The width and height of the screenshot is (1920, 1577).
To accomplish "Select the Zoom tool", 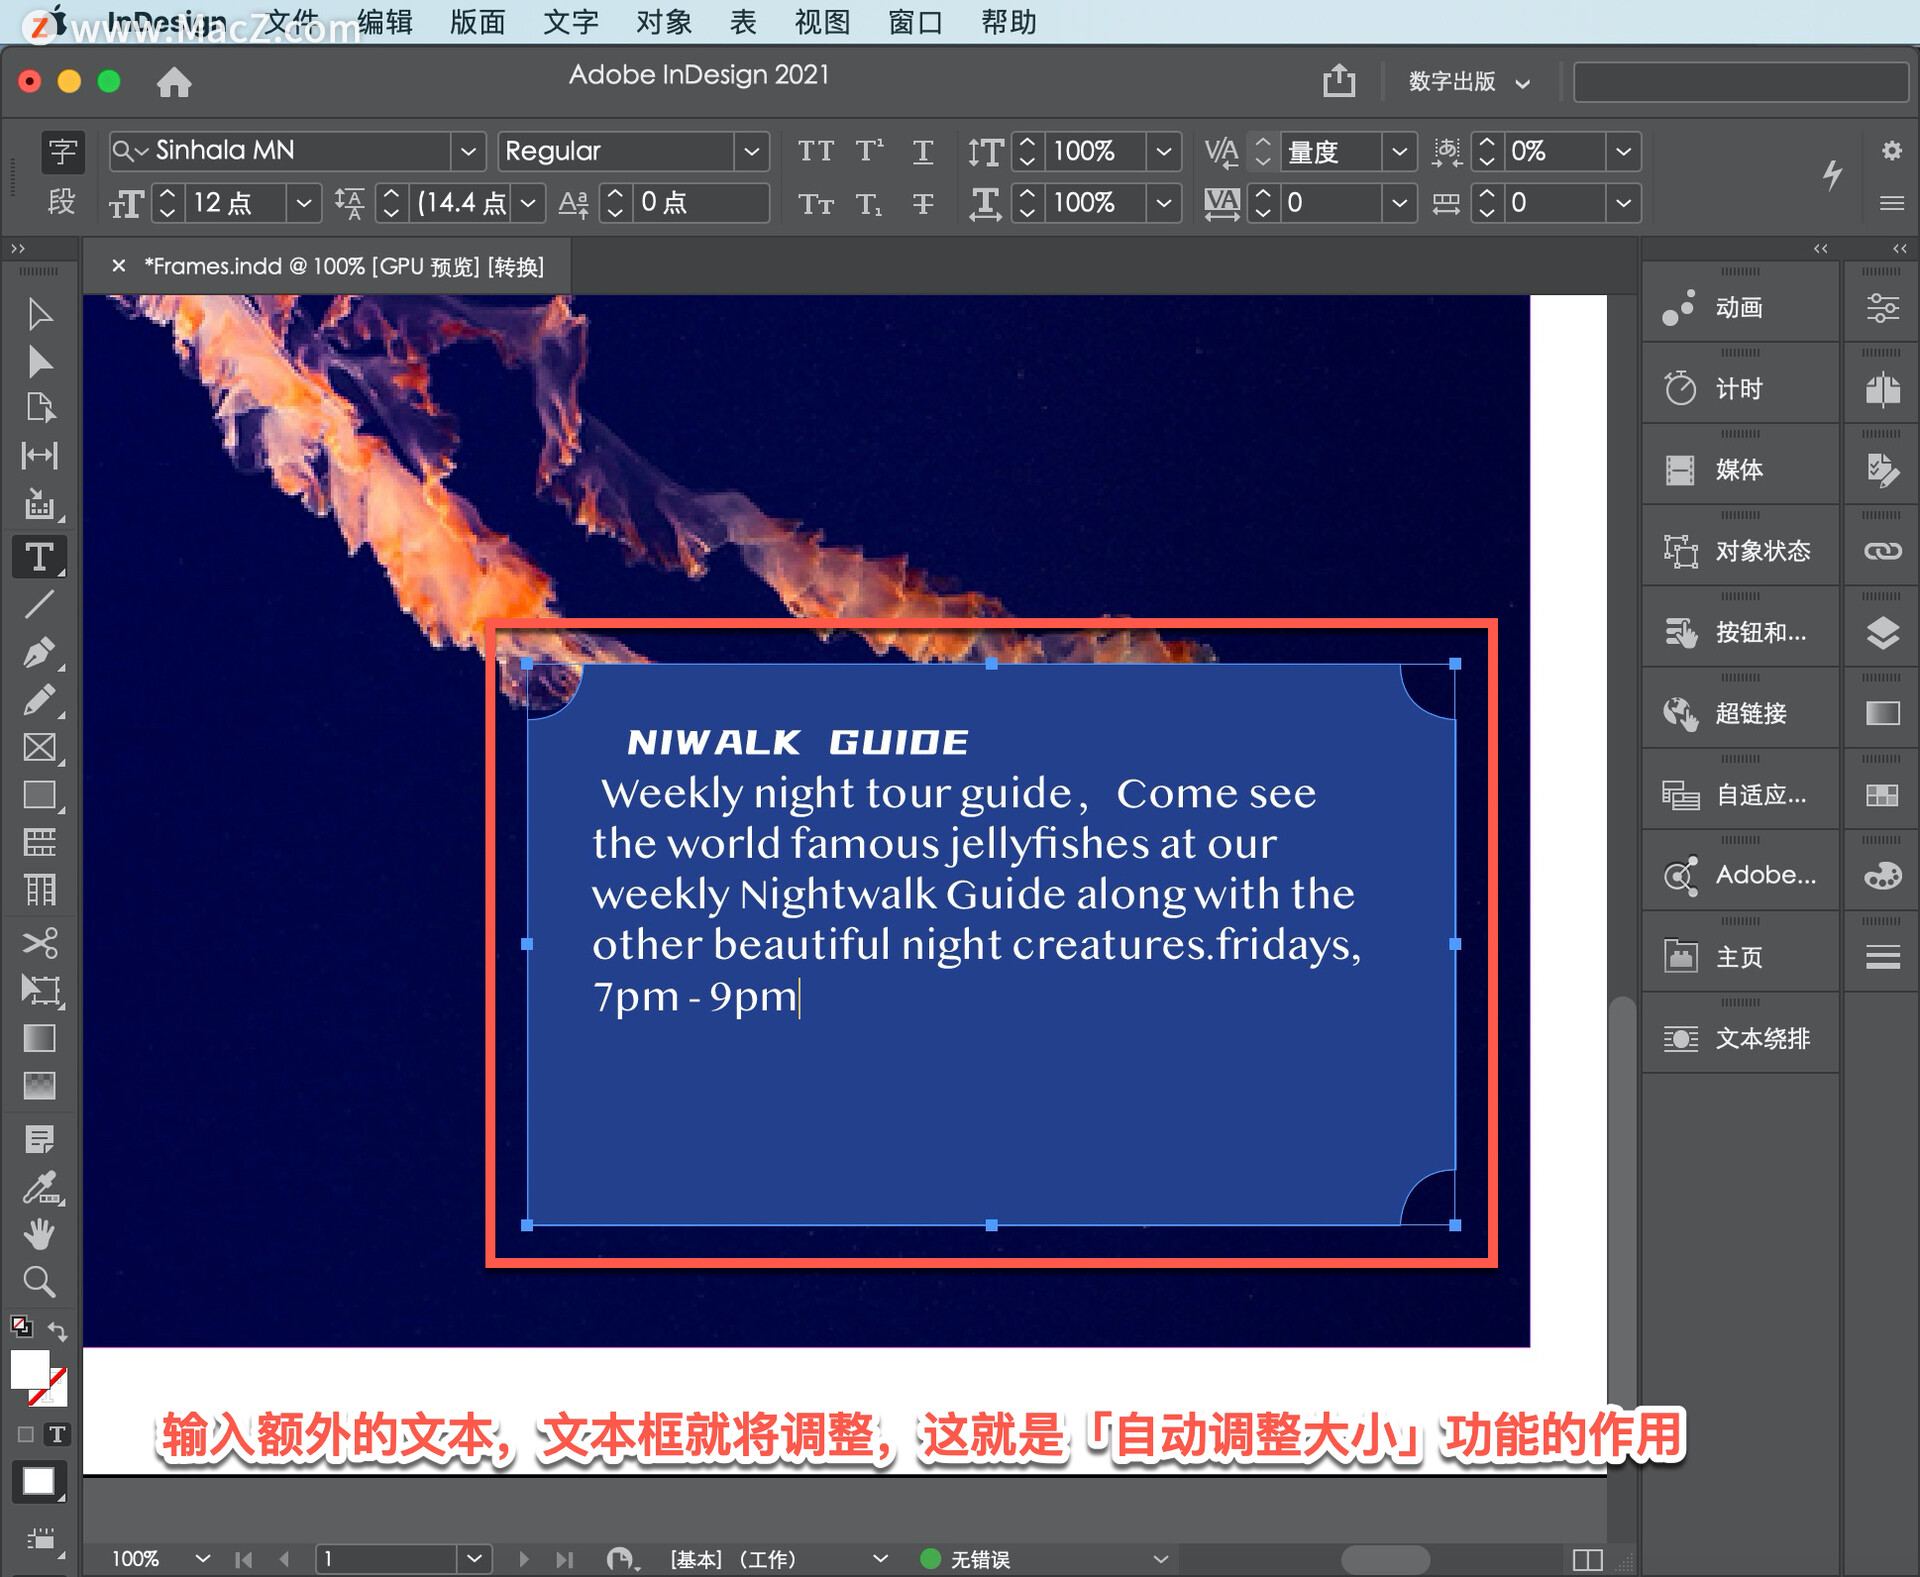I will pos(39,1282).
